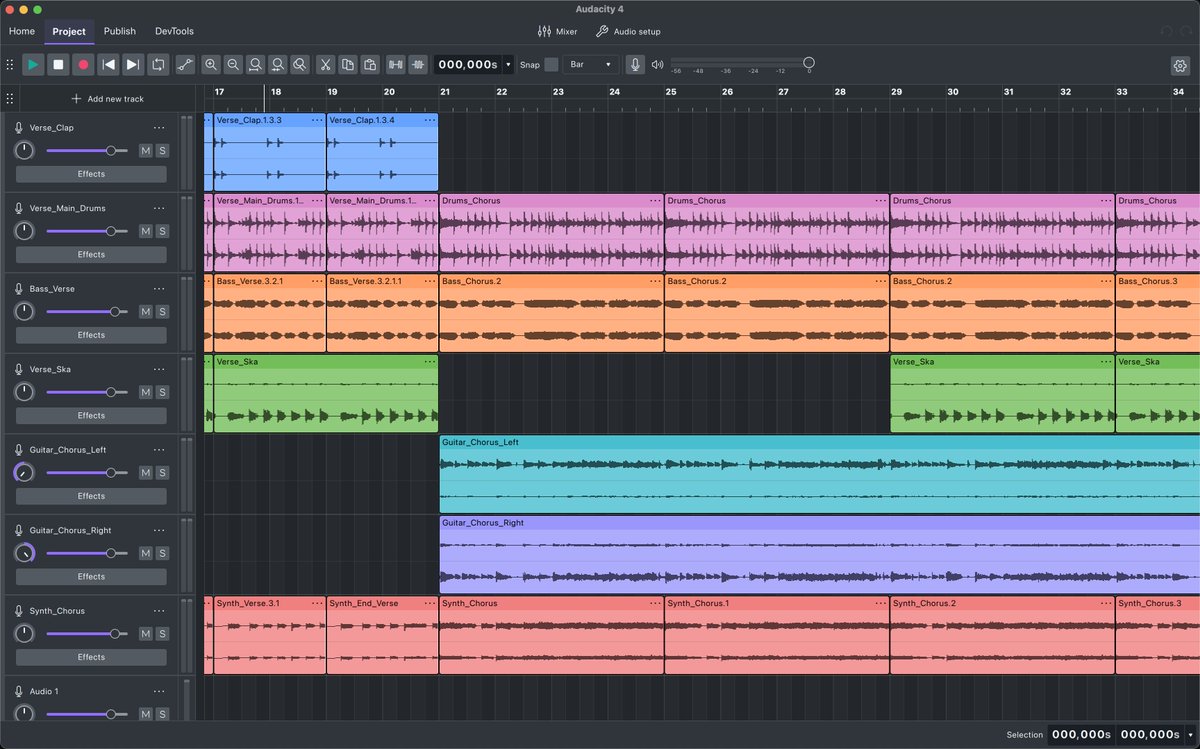
Task: Click the Copy icon in the toolbar
Action: pyautogui.click(x=347, y=64)
